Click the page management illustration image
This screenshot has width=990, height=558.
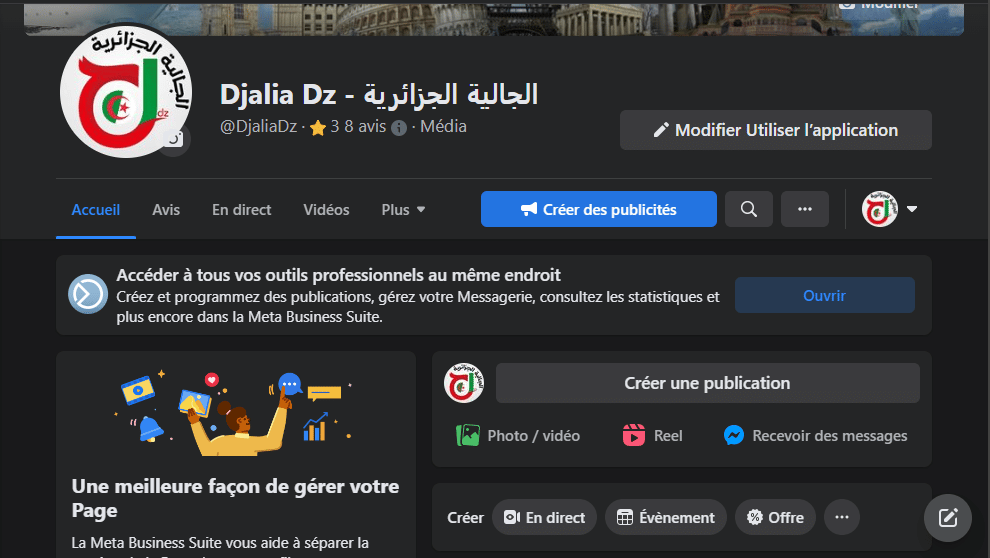coord(235,412)
